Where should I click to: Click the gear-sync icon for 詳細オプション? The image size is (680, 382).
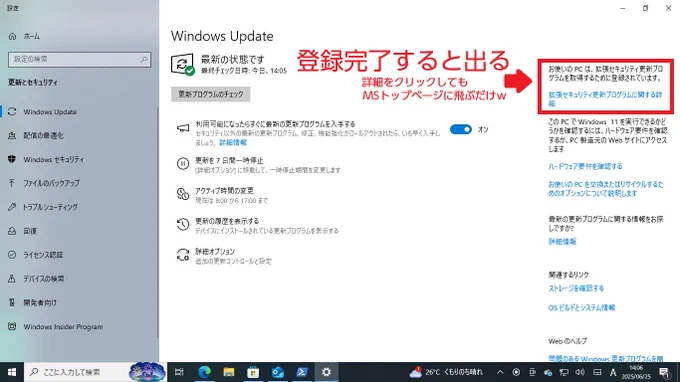(183, 255)
